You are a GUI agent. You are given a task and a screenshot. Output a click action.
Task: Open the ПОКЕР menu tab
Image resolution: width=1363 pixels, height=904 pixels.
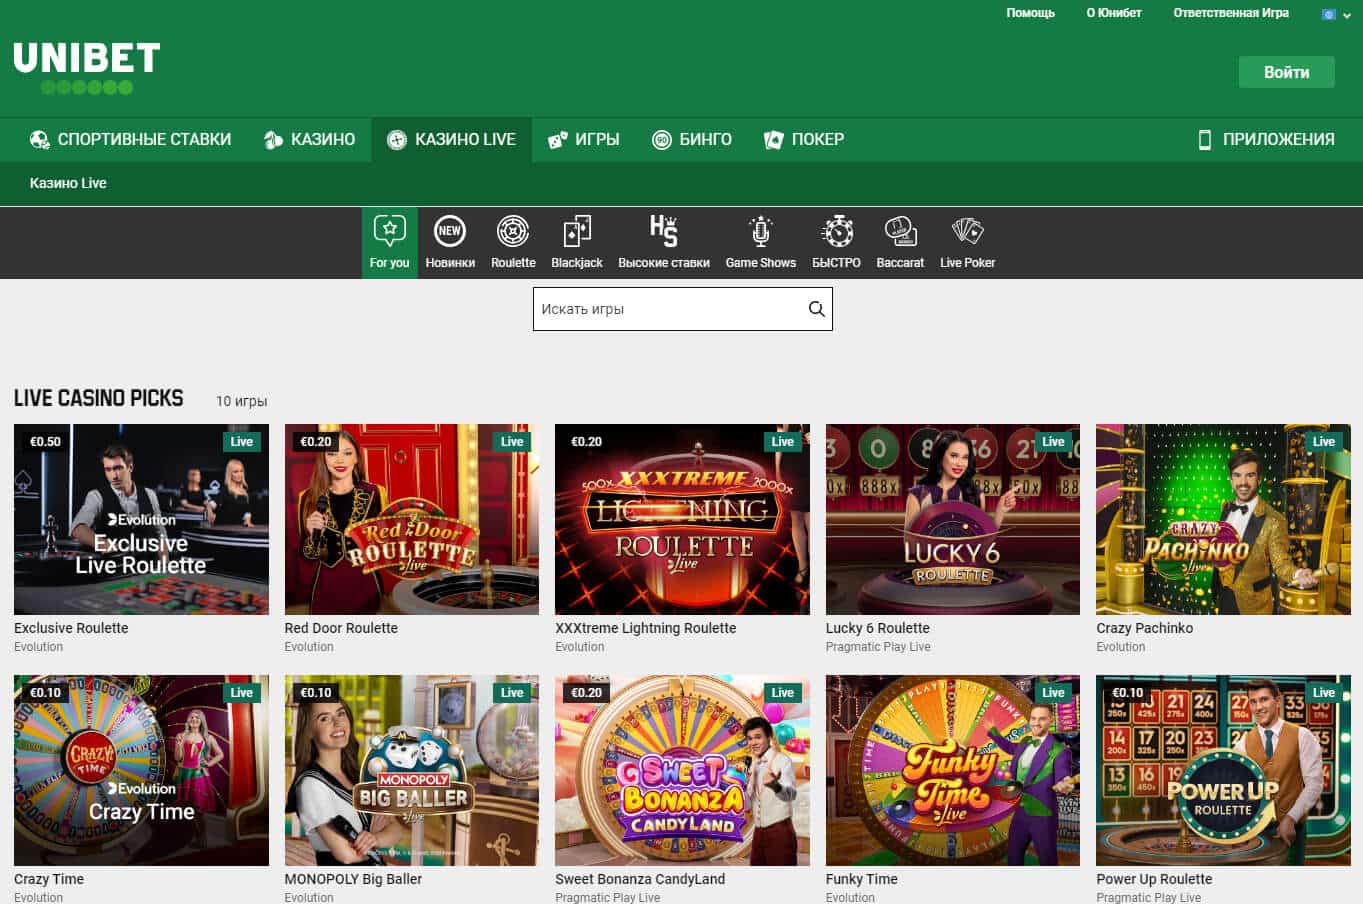(x=804, y=140)
